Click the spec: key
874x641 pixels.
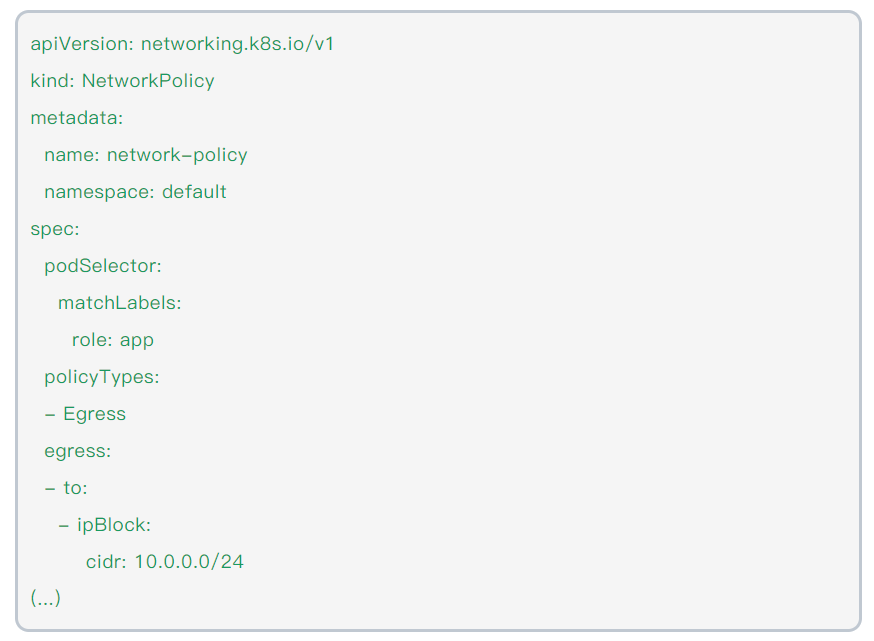(x=55, y=229)
